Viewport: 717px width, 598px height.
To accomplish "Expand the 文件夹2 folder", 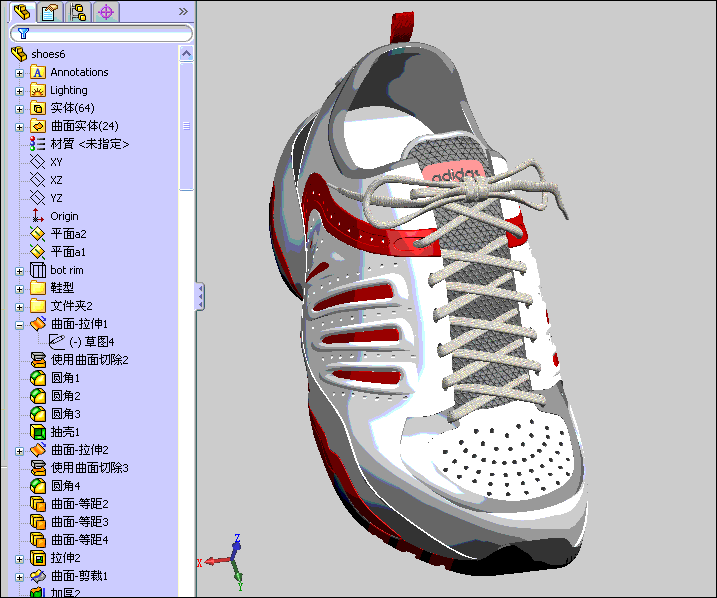I will [19, 307].
